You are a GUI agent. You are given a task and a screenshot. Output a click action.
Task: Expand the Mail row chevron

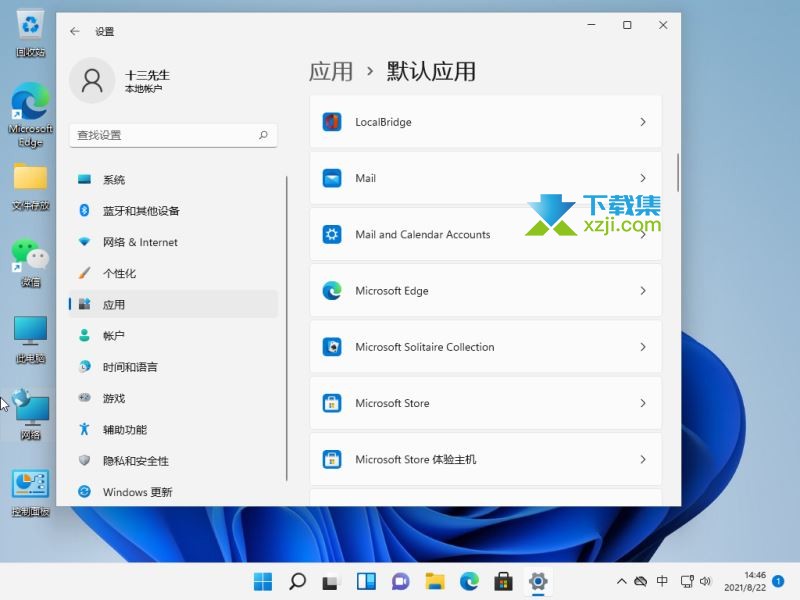643,178
